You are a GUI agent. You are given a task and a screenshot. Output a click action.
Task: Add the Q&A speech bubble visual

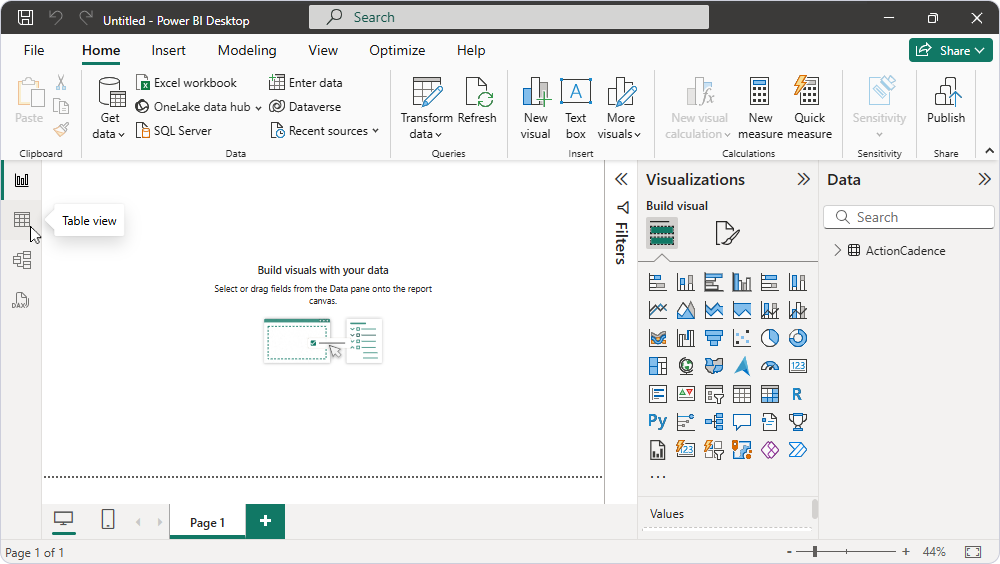pos(742,422)
